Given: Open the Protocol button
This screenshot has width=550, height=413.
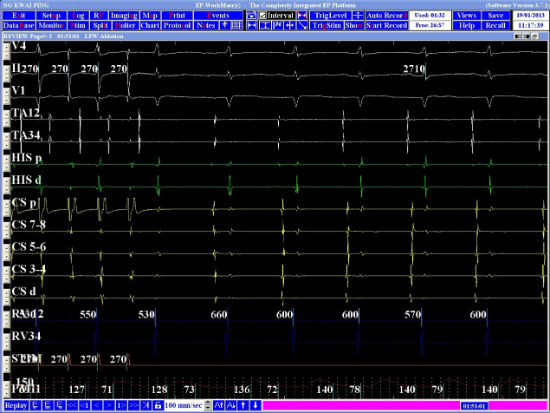Looking at the screenshot, I should coord(177,26).
